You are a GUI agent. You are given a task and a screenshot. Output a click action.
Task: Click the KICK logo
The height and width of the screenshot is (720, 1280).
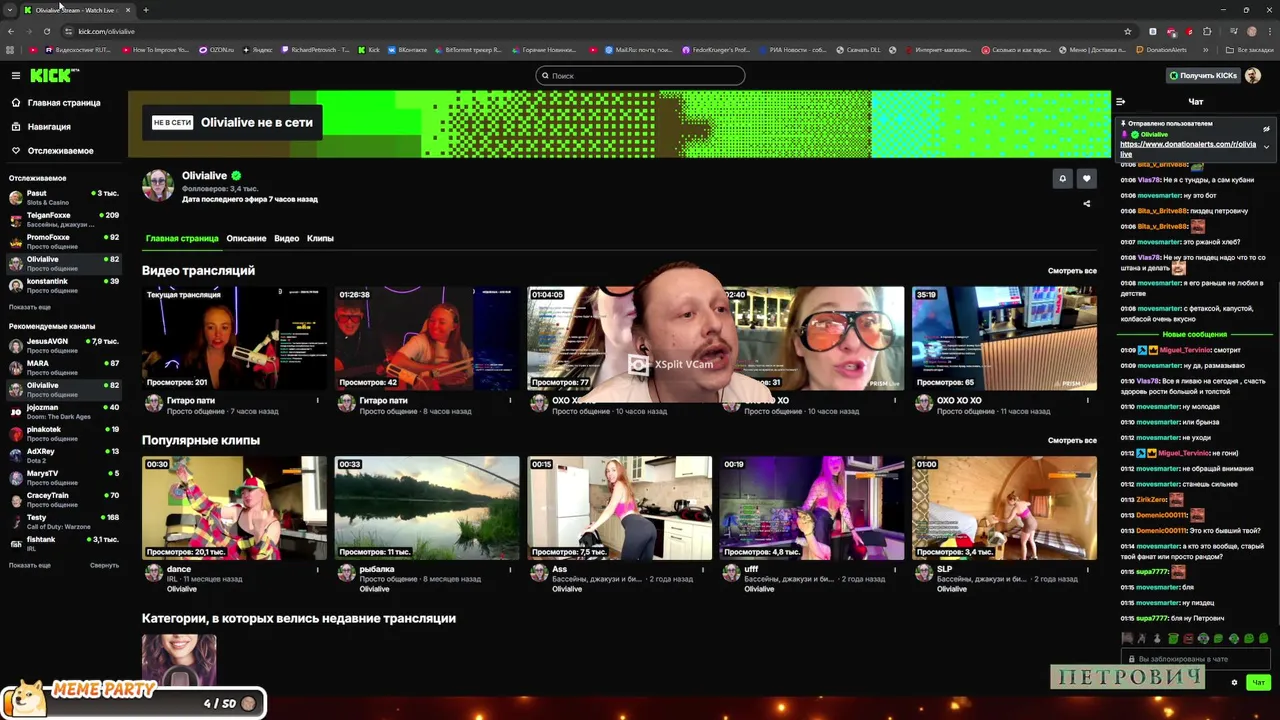tap(54, 75)
